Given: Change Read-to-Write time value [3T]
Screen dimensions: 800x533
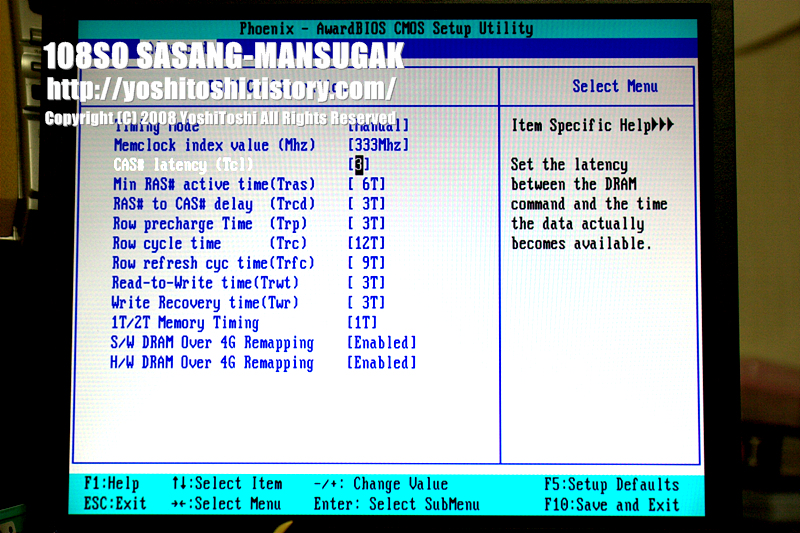Looking at the screenshot, I should point(366,283).
